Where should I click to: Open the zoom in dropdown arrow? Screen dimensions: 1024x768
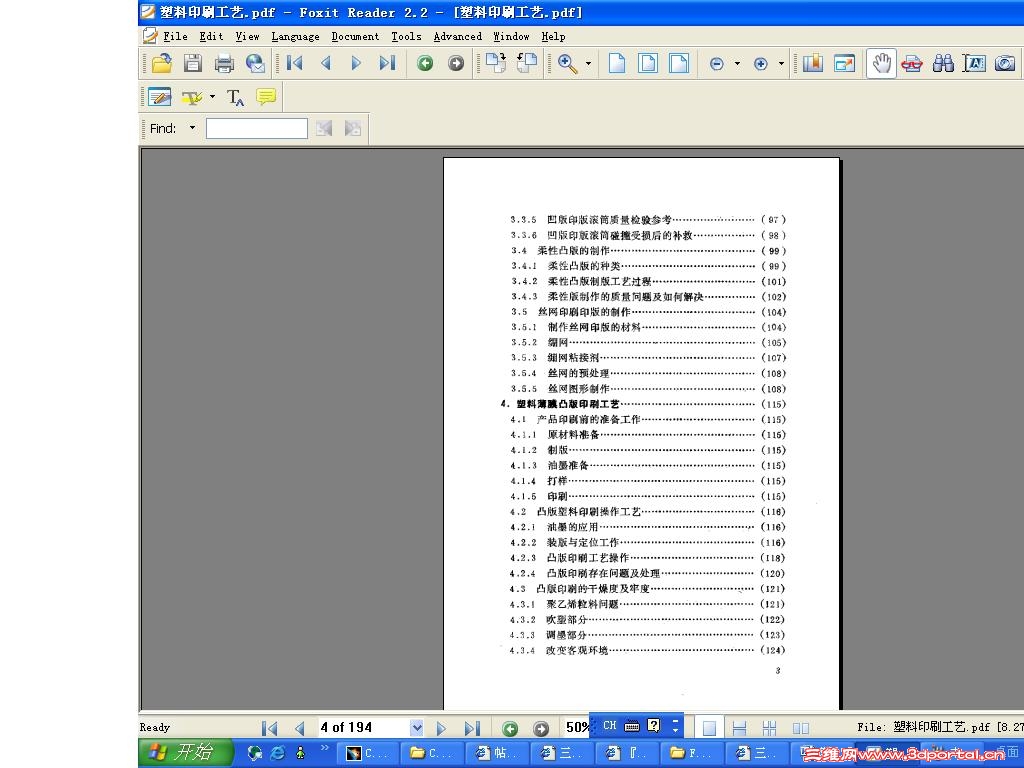tap(781, 63)
